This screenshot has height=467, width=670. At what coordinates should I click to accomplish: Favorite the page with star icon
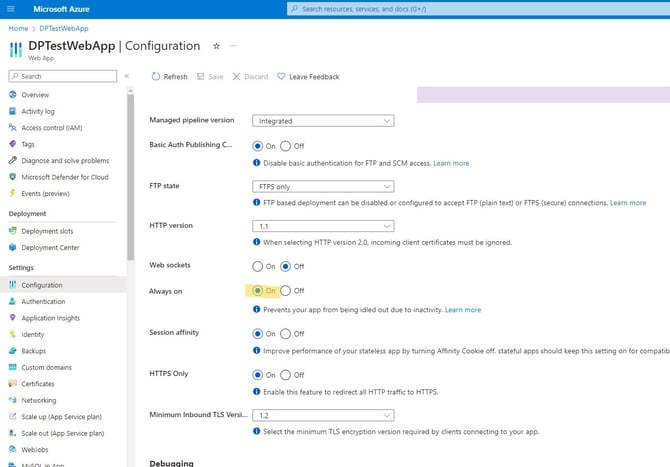point(216,46)
